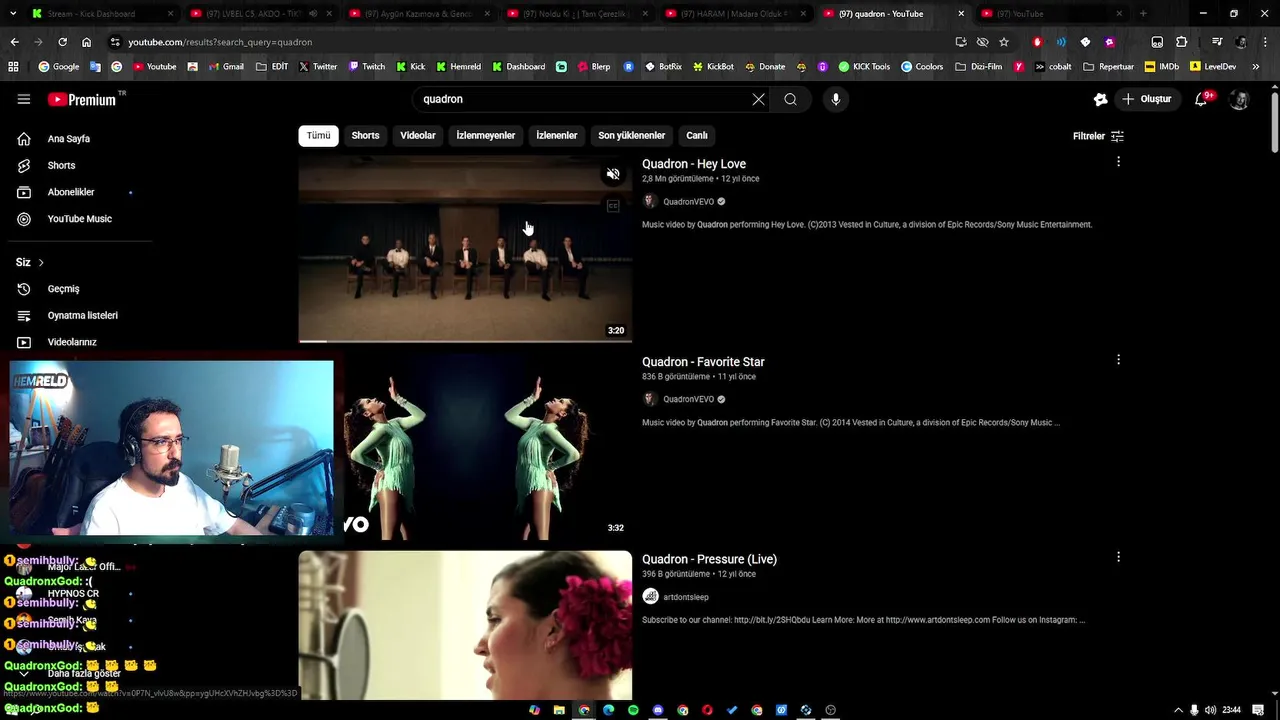Switch to Stream - Kick Dashboard tab

(100, 14)
